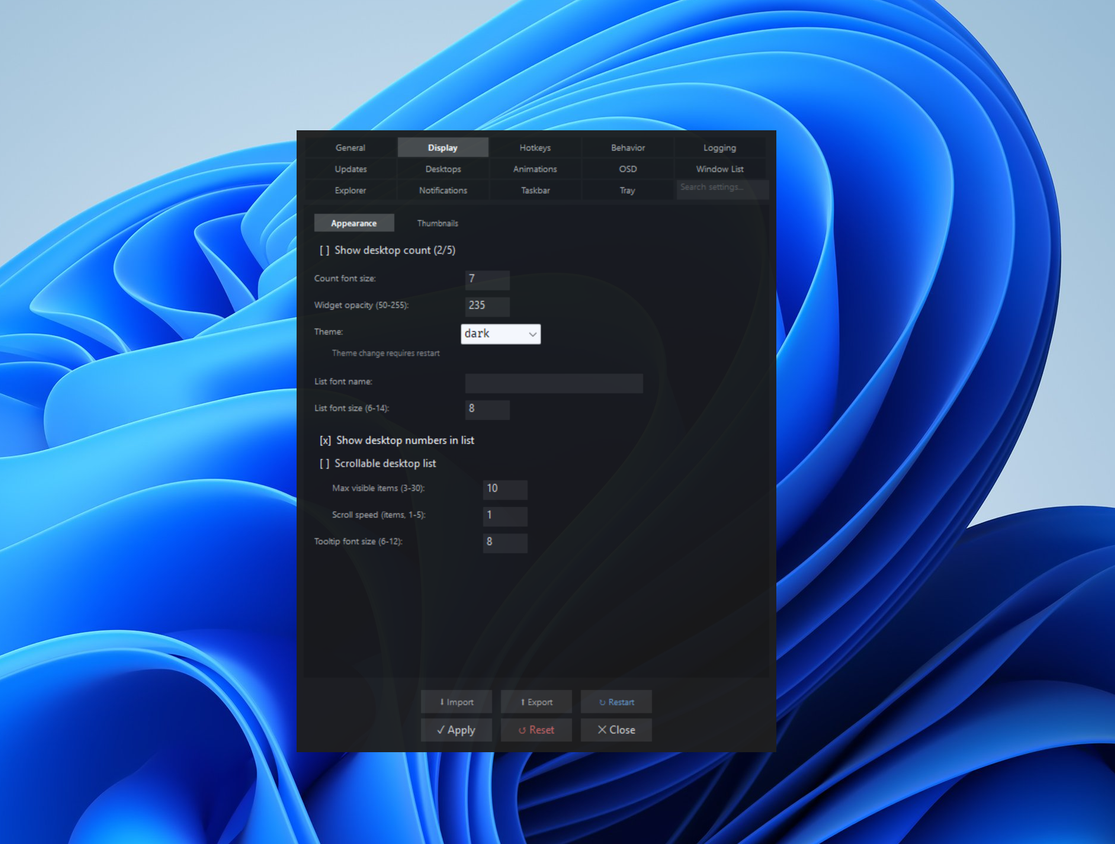Select the Window List tab
Image resolution: width=1115 pixels, height=844 pixels.
[720, 169]
